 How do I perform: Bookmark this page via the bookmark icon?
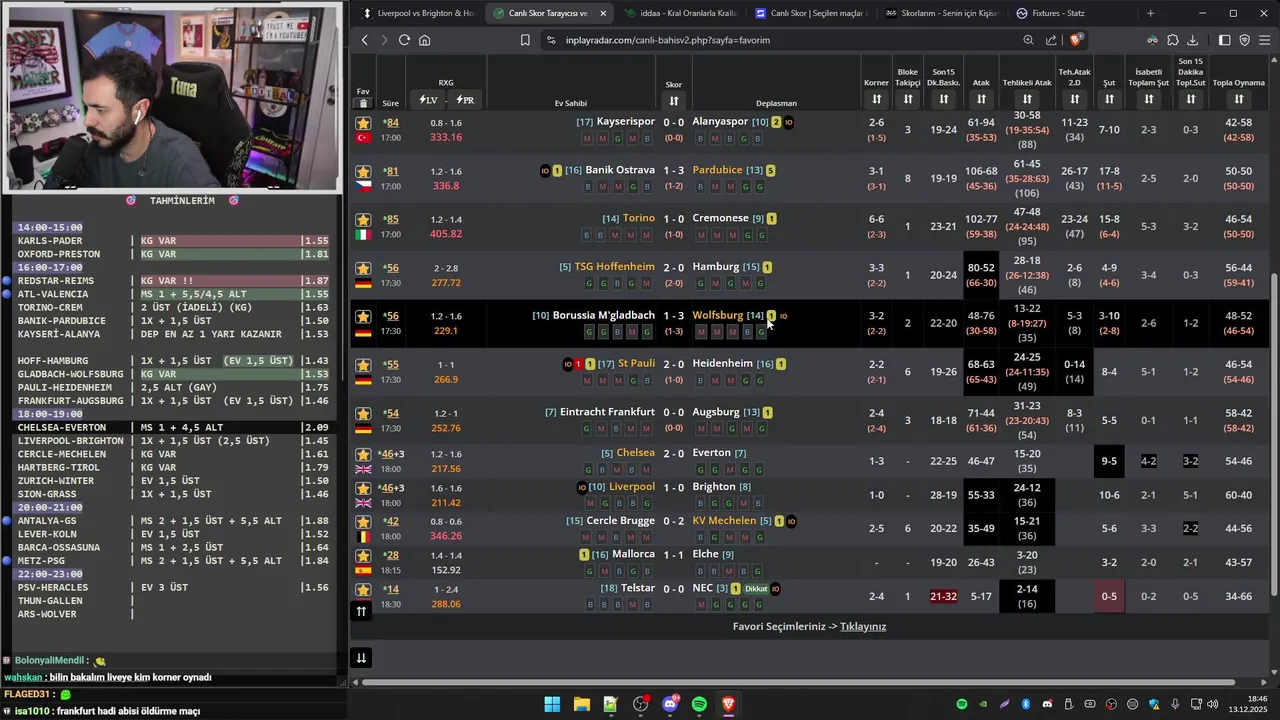coord(525,40)
